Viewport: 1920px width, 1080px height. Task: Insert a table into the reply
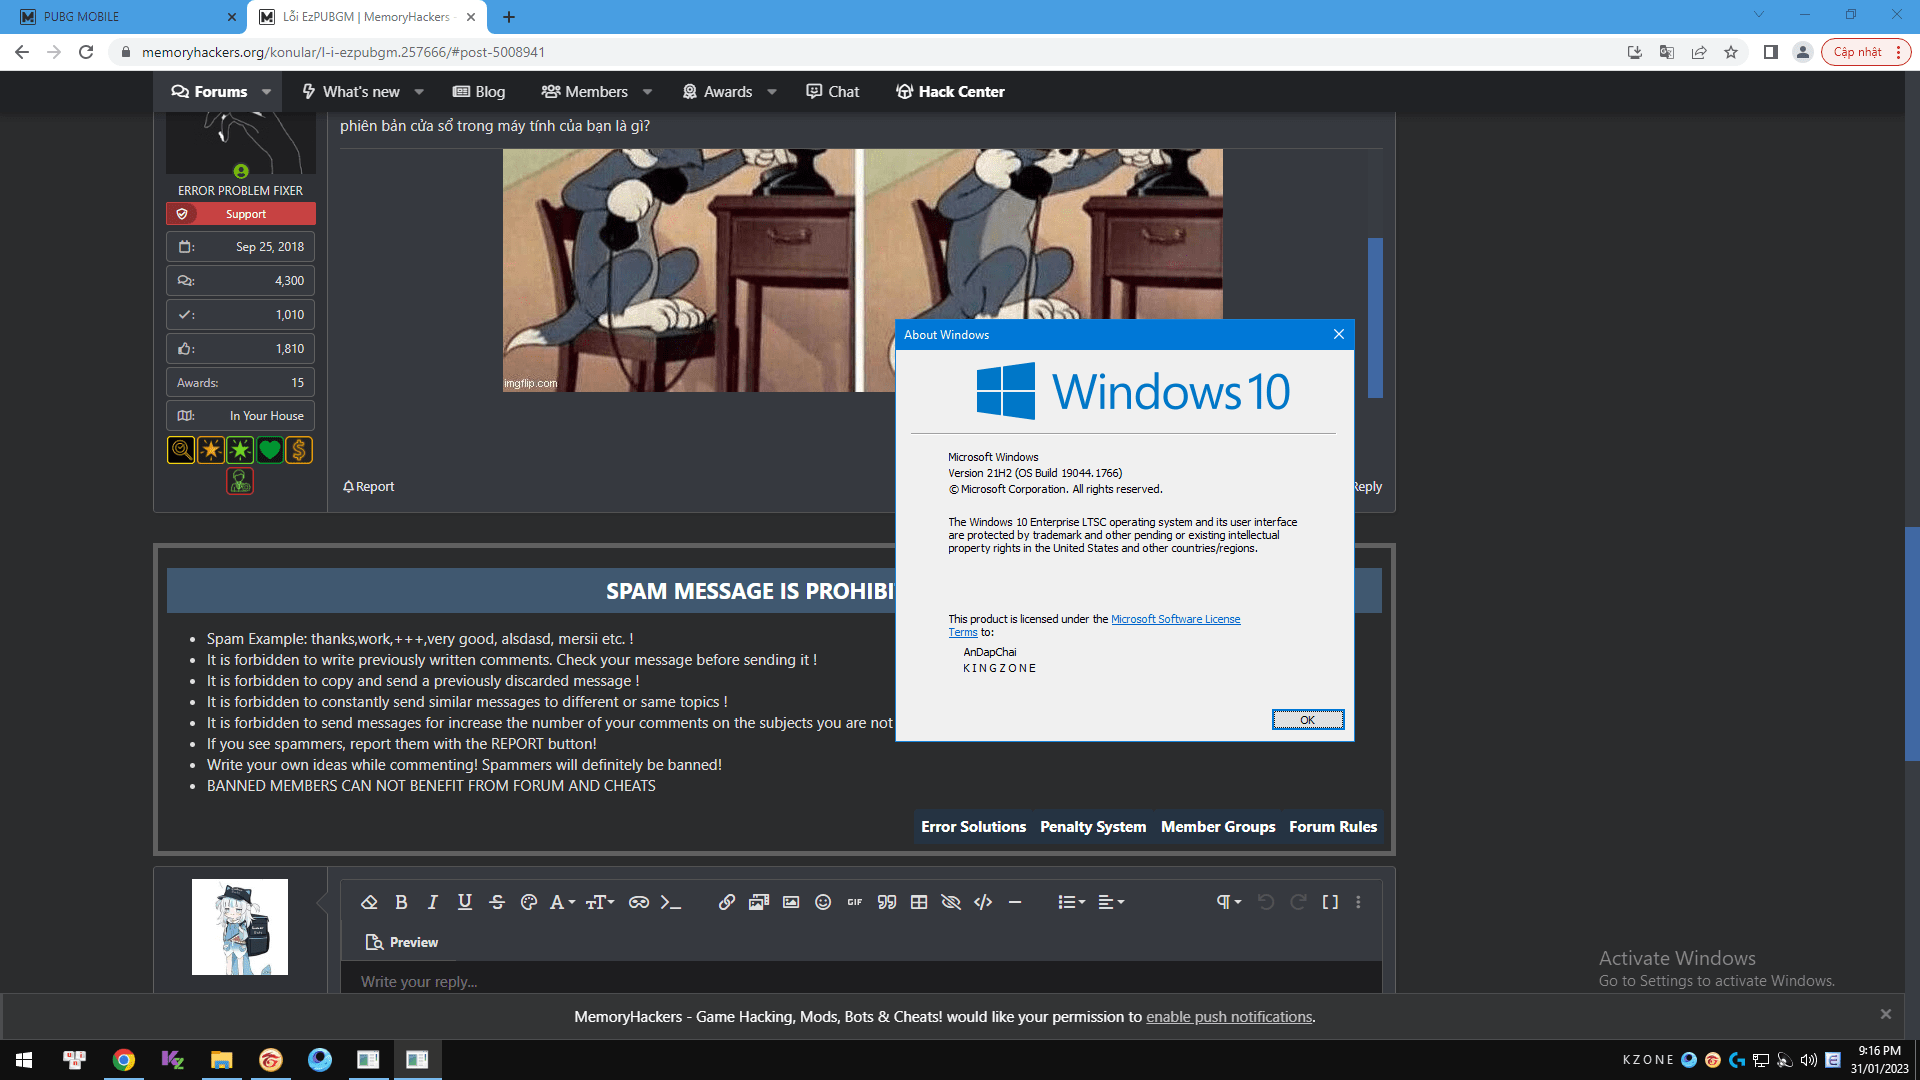919,902
